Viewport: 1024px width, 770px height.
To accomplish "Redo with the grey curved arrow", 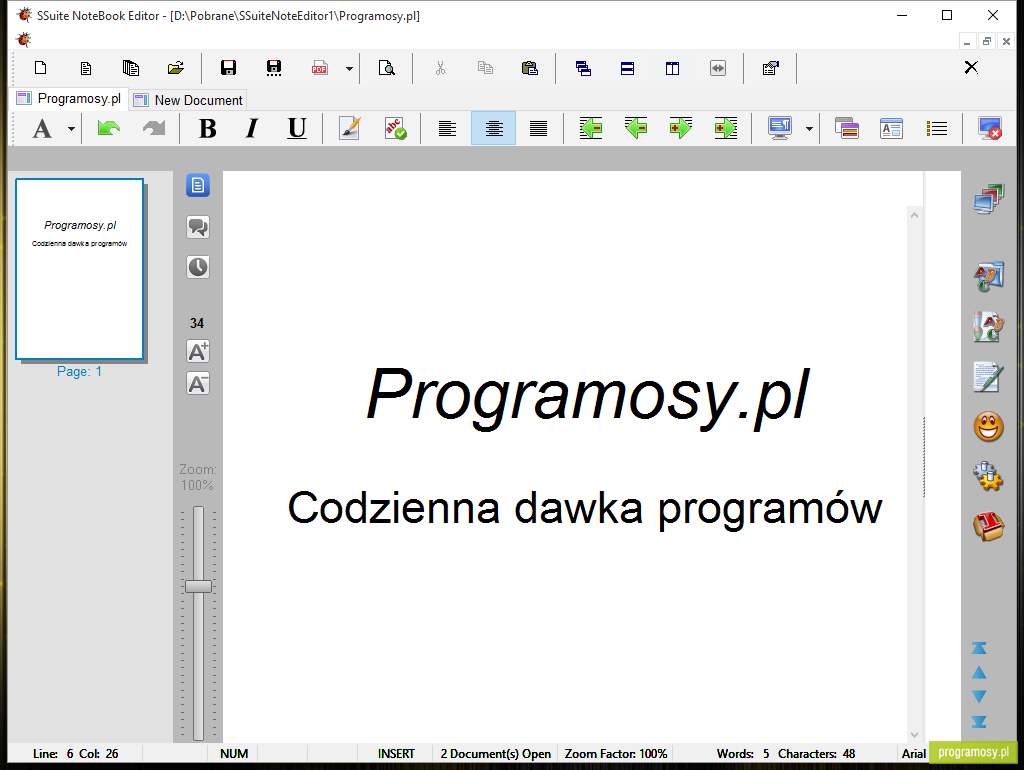I will pyautogui.click(x=154, y=128).
